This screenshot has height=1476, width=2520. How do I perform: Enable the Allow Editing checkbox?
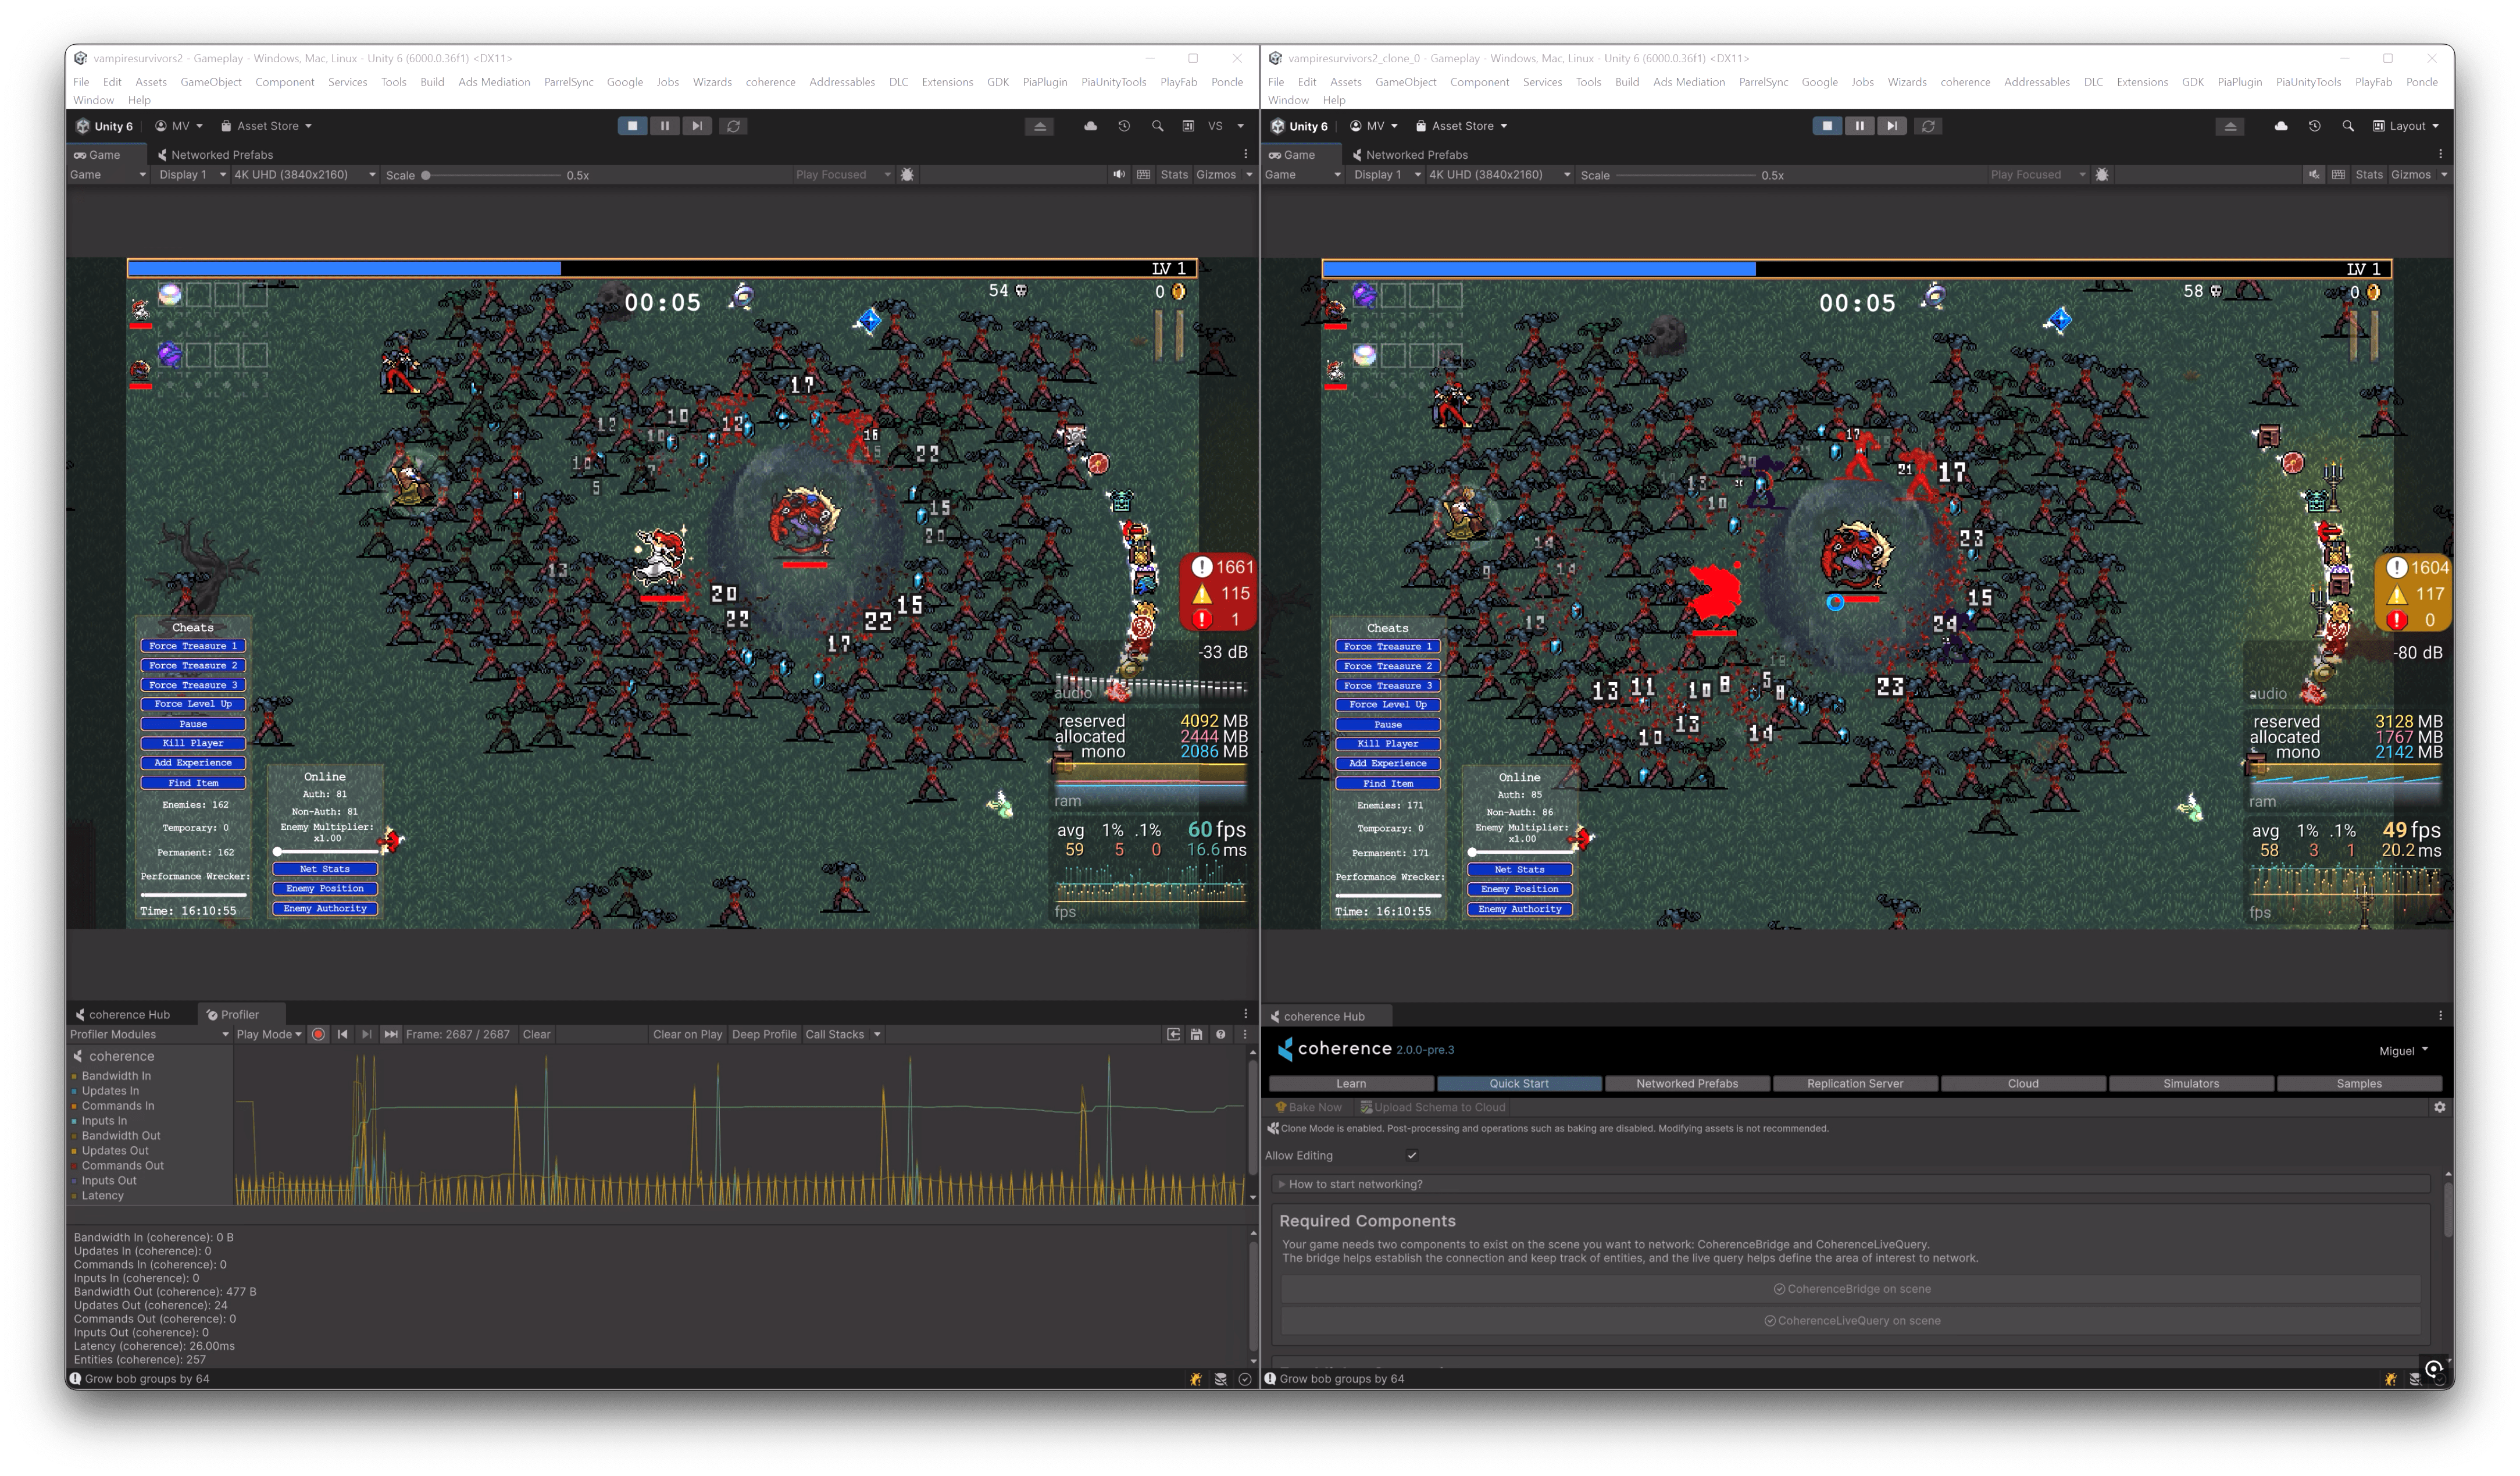pos(1411,1155)
